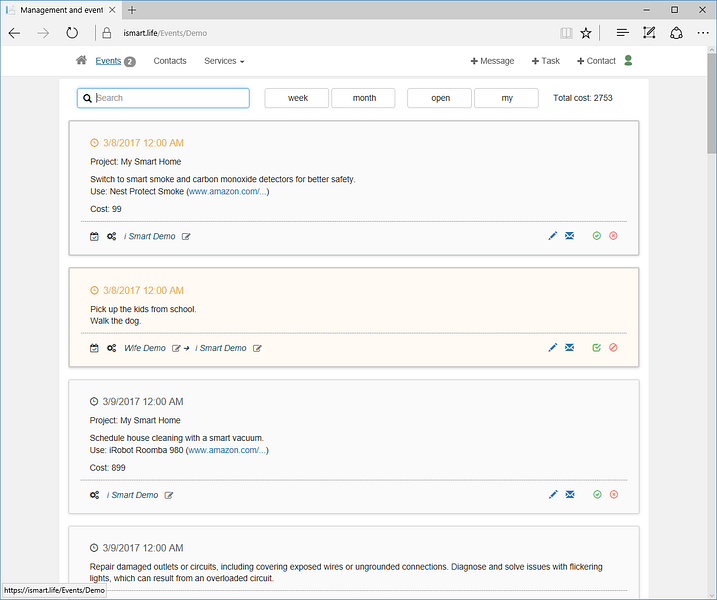Mark Pick up kids event as done

pyautogui.click(x=597, y=348)
